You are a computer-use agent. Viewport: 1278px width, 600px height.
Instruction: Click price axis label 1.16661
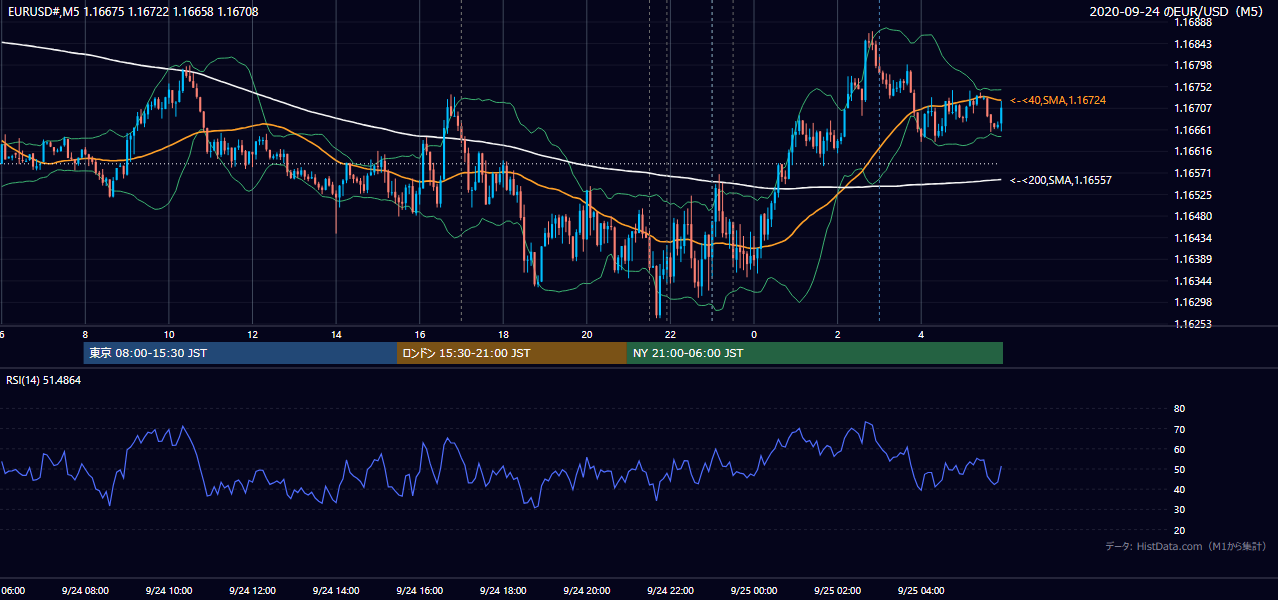(x=1193, y=130)
